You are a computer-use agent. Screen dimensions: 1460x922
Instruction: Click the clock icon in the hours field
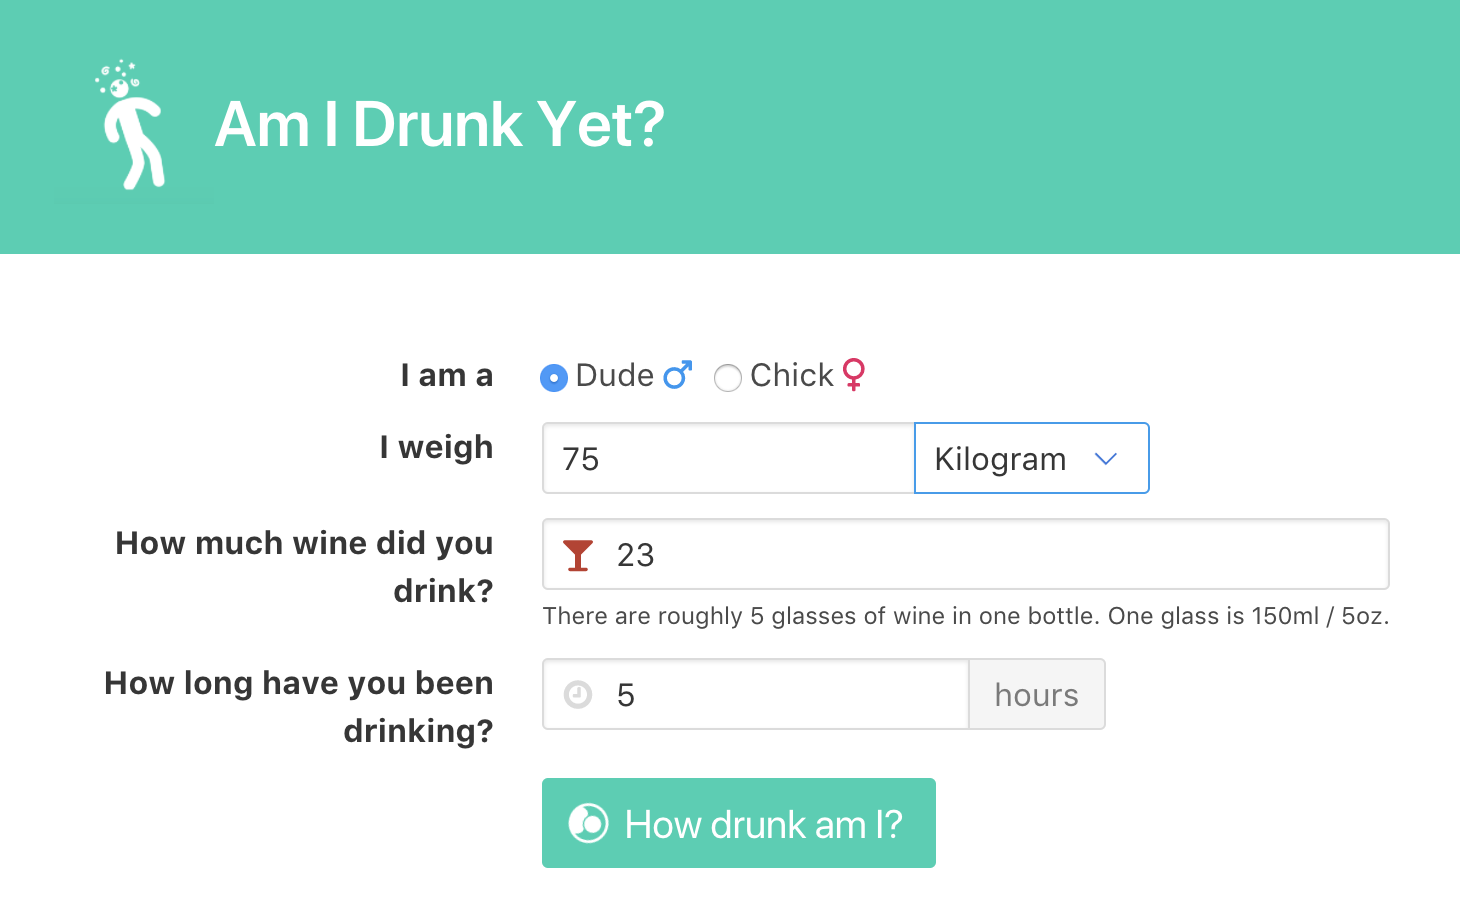578,694
